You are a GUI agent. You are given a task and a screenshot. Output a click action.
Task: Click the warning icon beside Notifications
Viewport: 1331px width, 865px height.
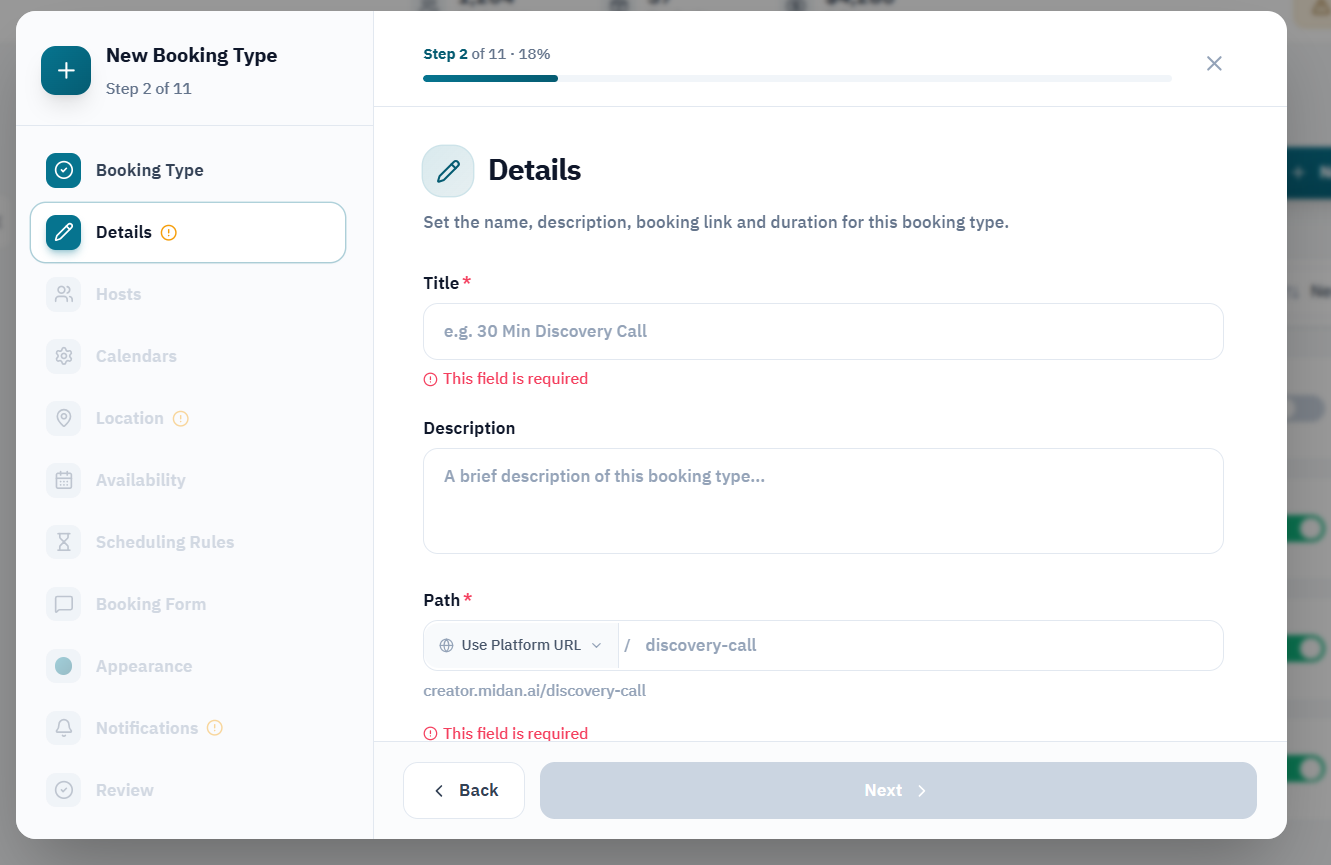[215, 728]
